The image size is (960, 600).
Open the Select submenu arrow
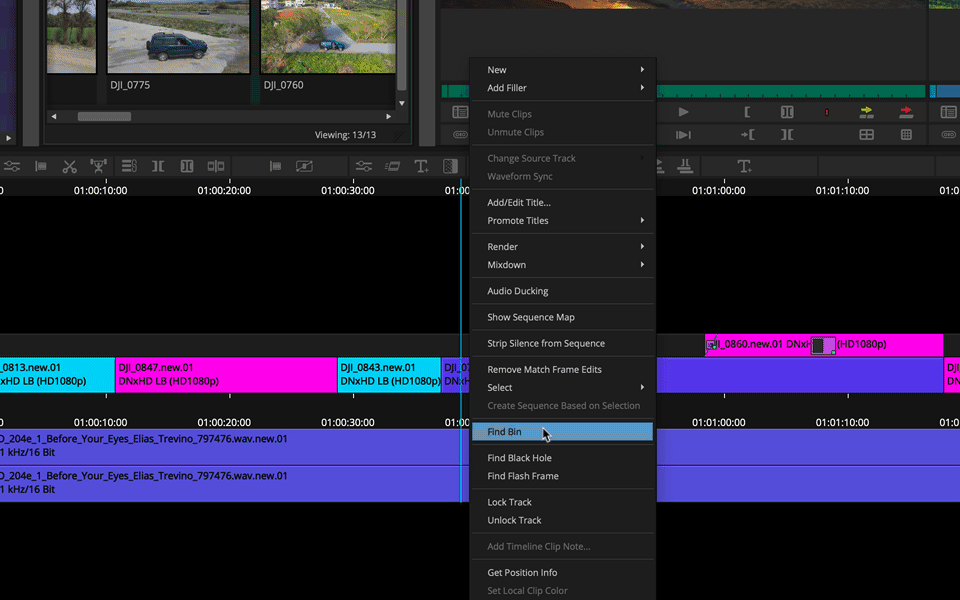pyautogui.click(x=645, y=387)
